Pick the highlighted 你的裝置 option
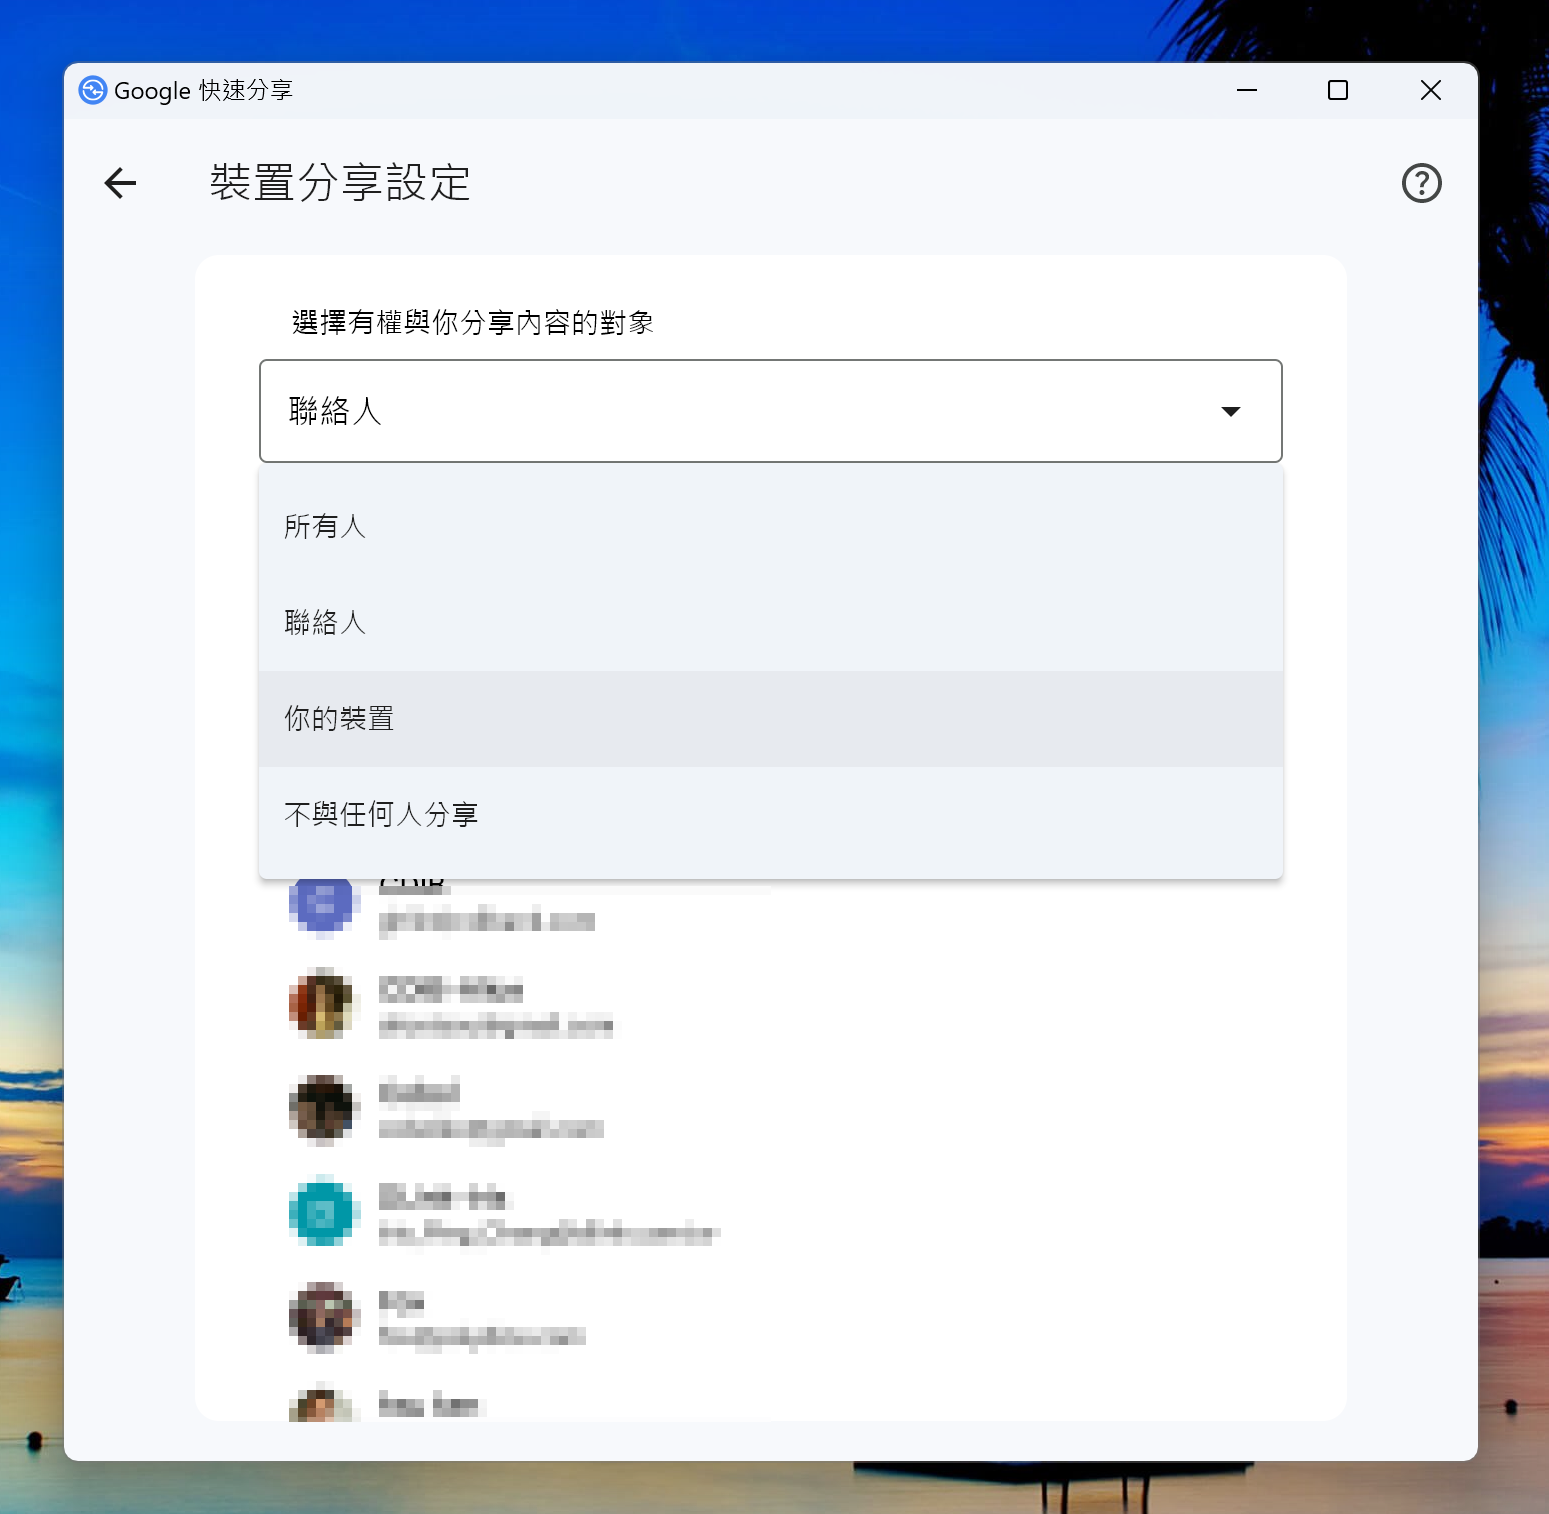 click(x=340, y=718)
